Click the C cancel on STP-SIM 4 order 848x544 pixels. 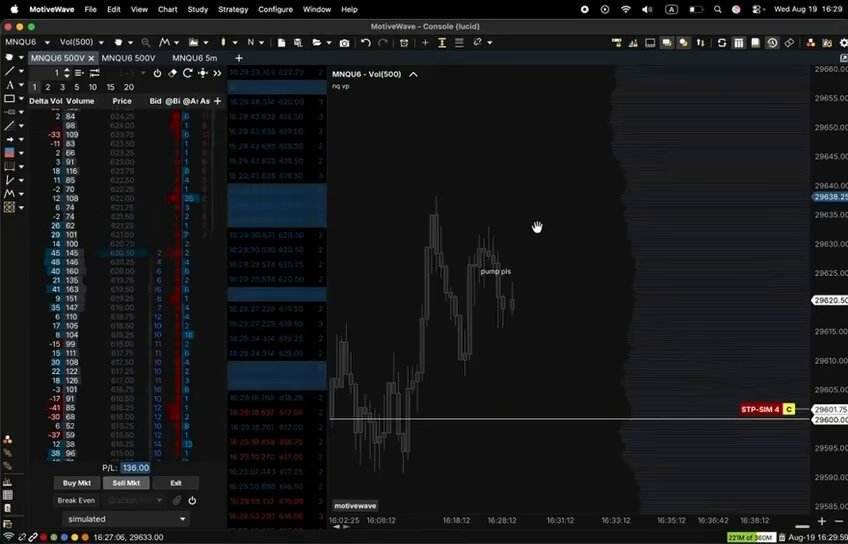(789, 409)
